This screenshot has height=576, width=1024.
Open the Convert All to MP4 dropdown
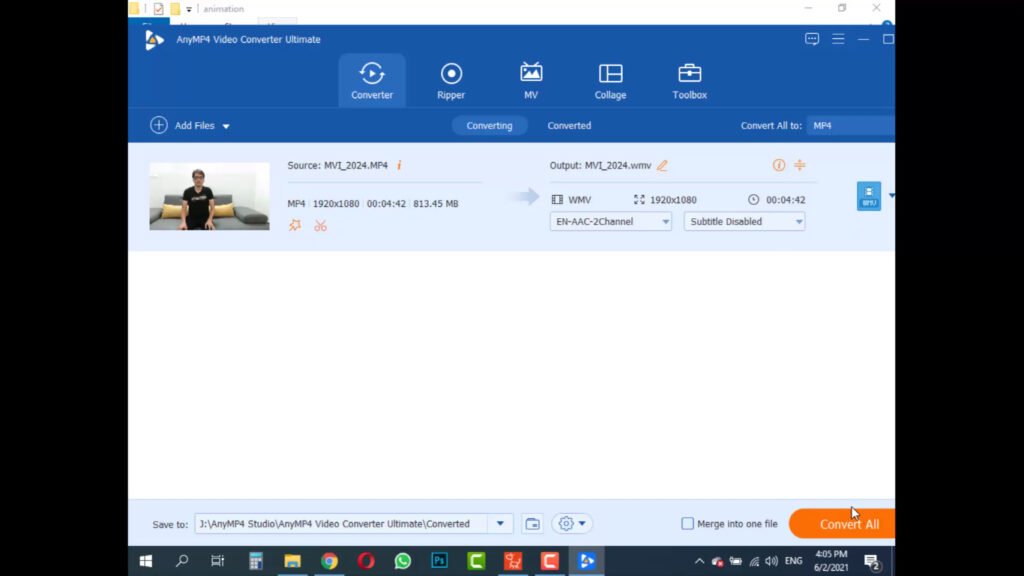click(850, 125)
